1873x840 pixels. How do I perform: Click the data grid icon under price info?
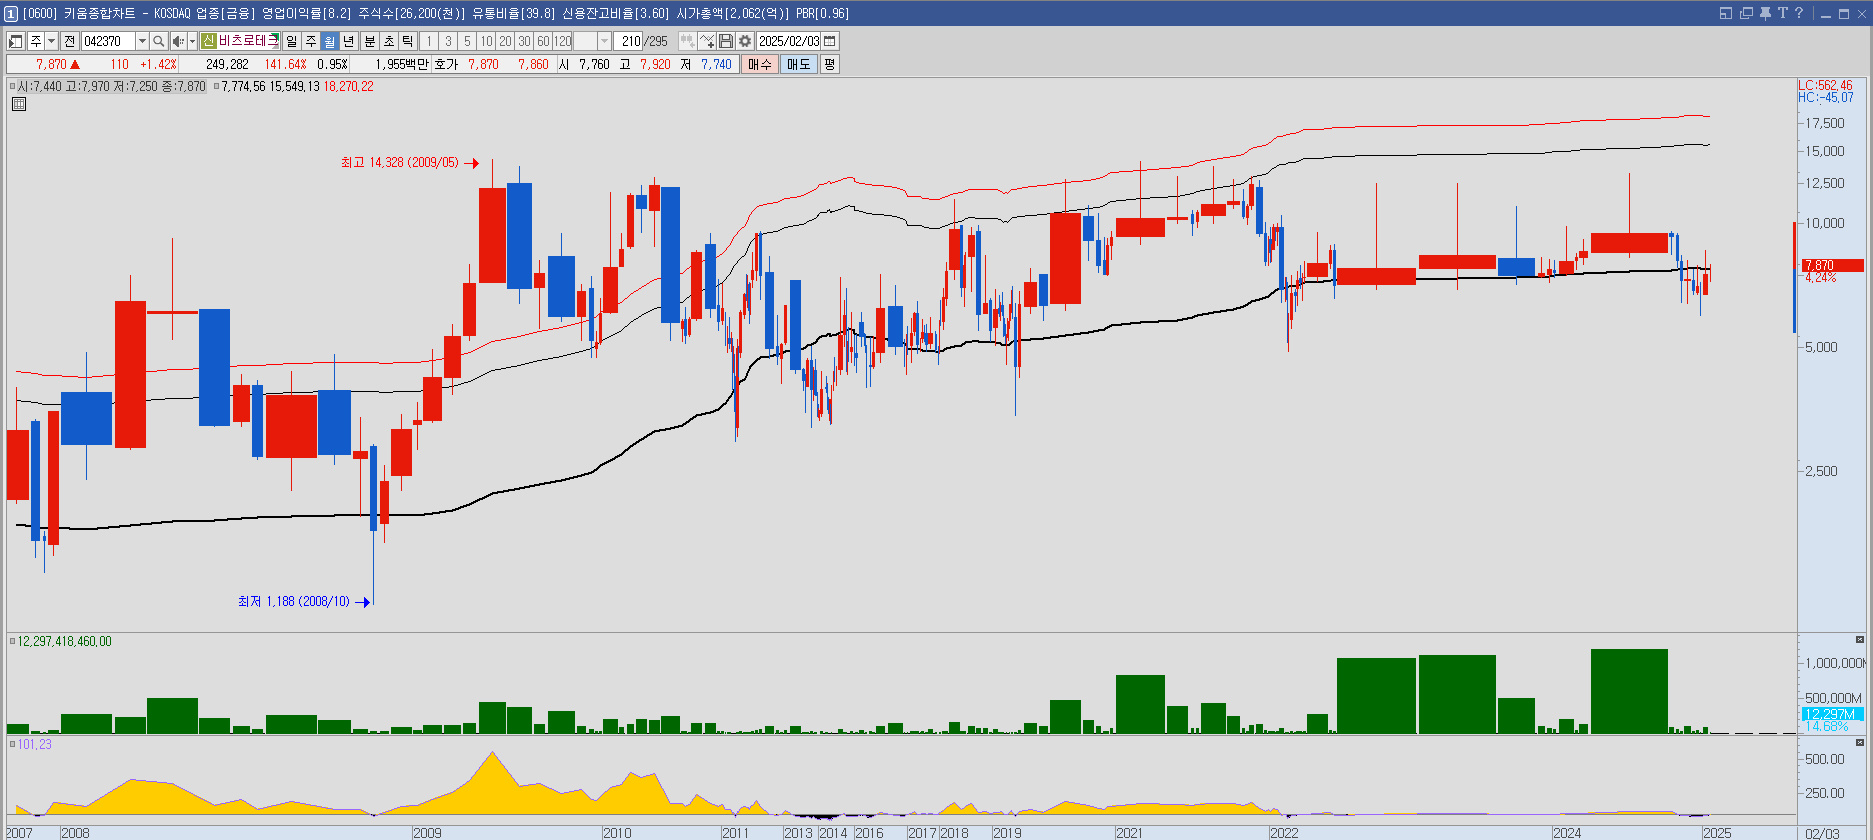coord(19,103)
